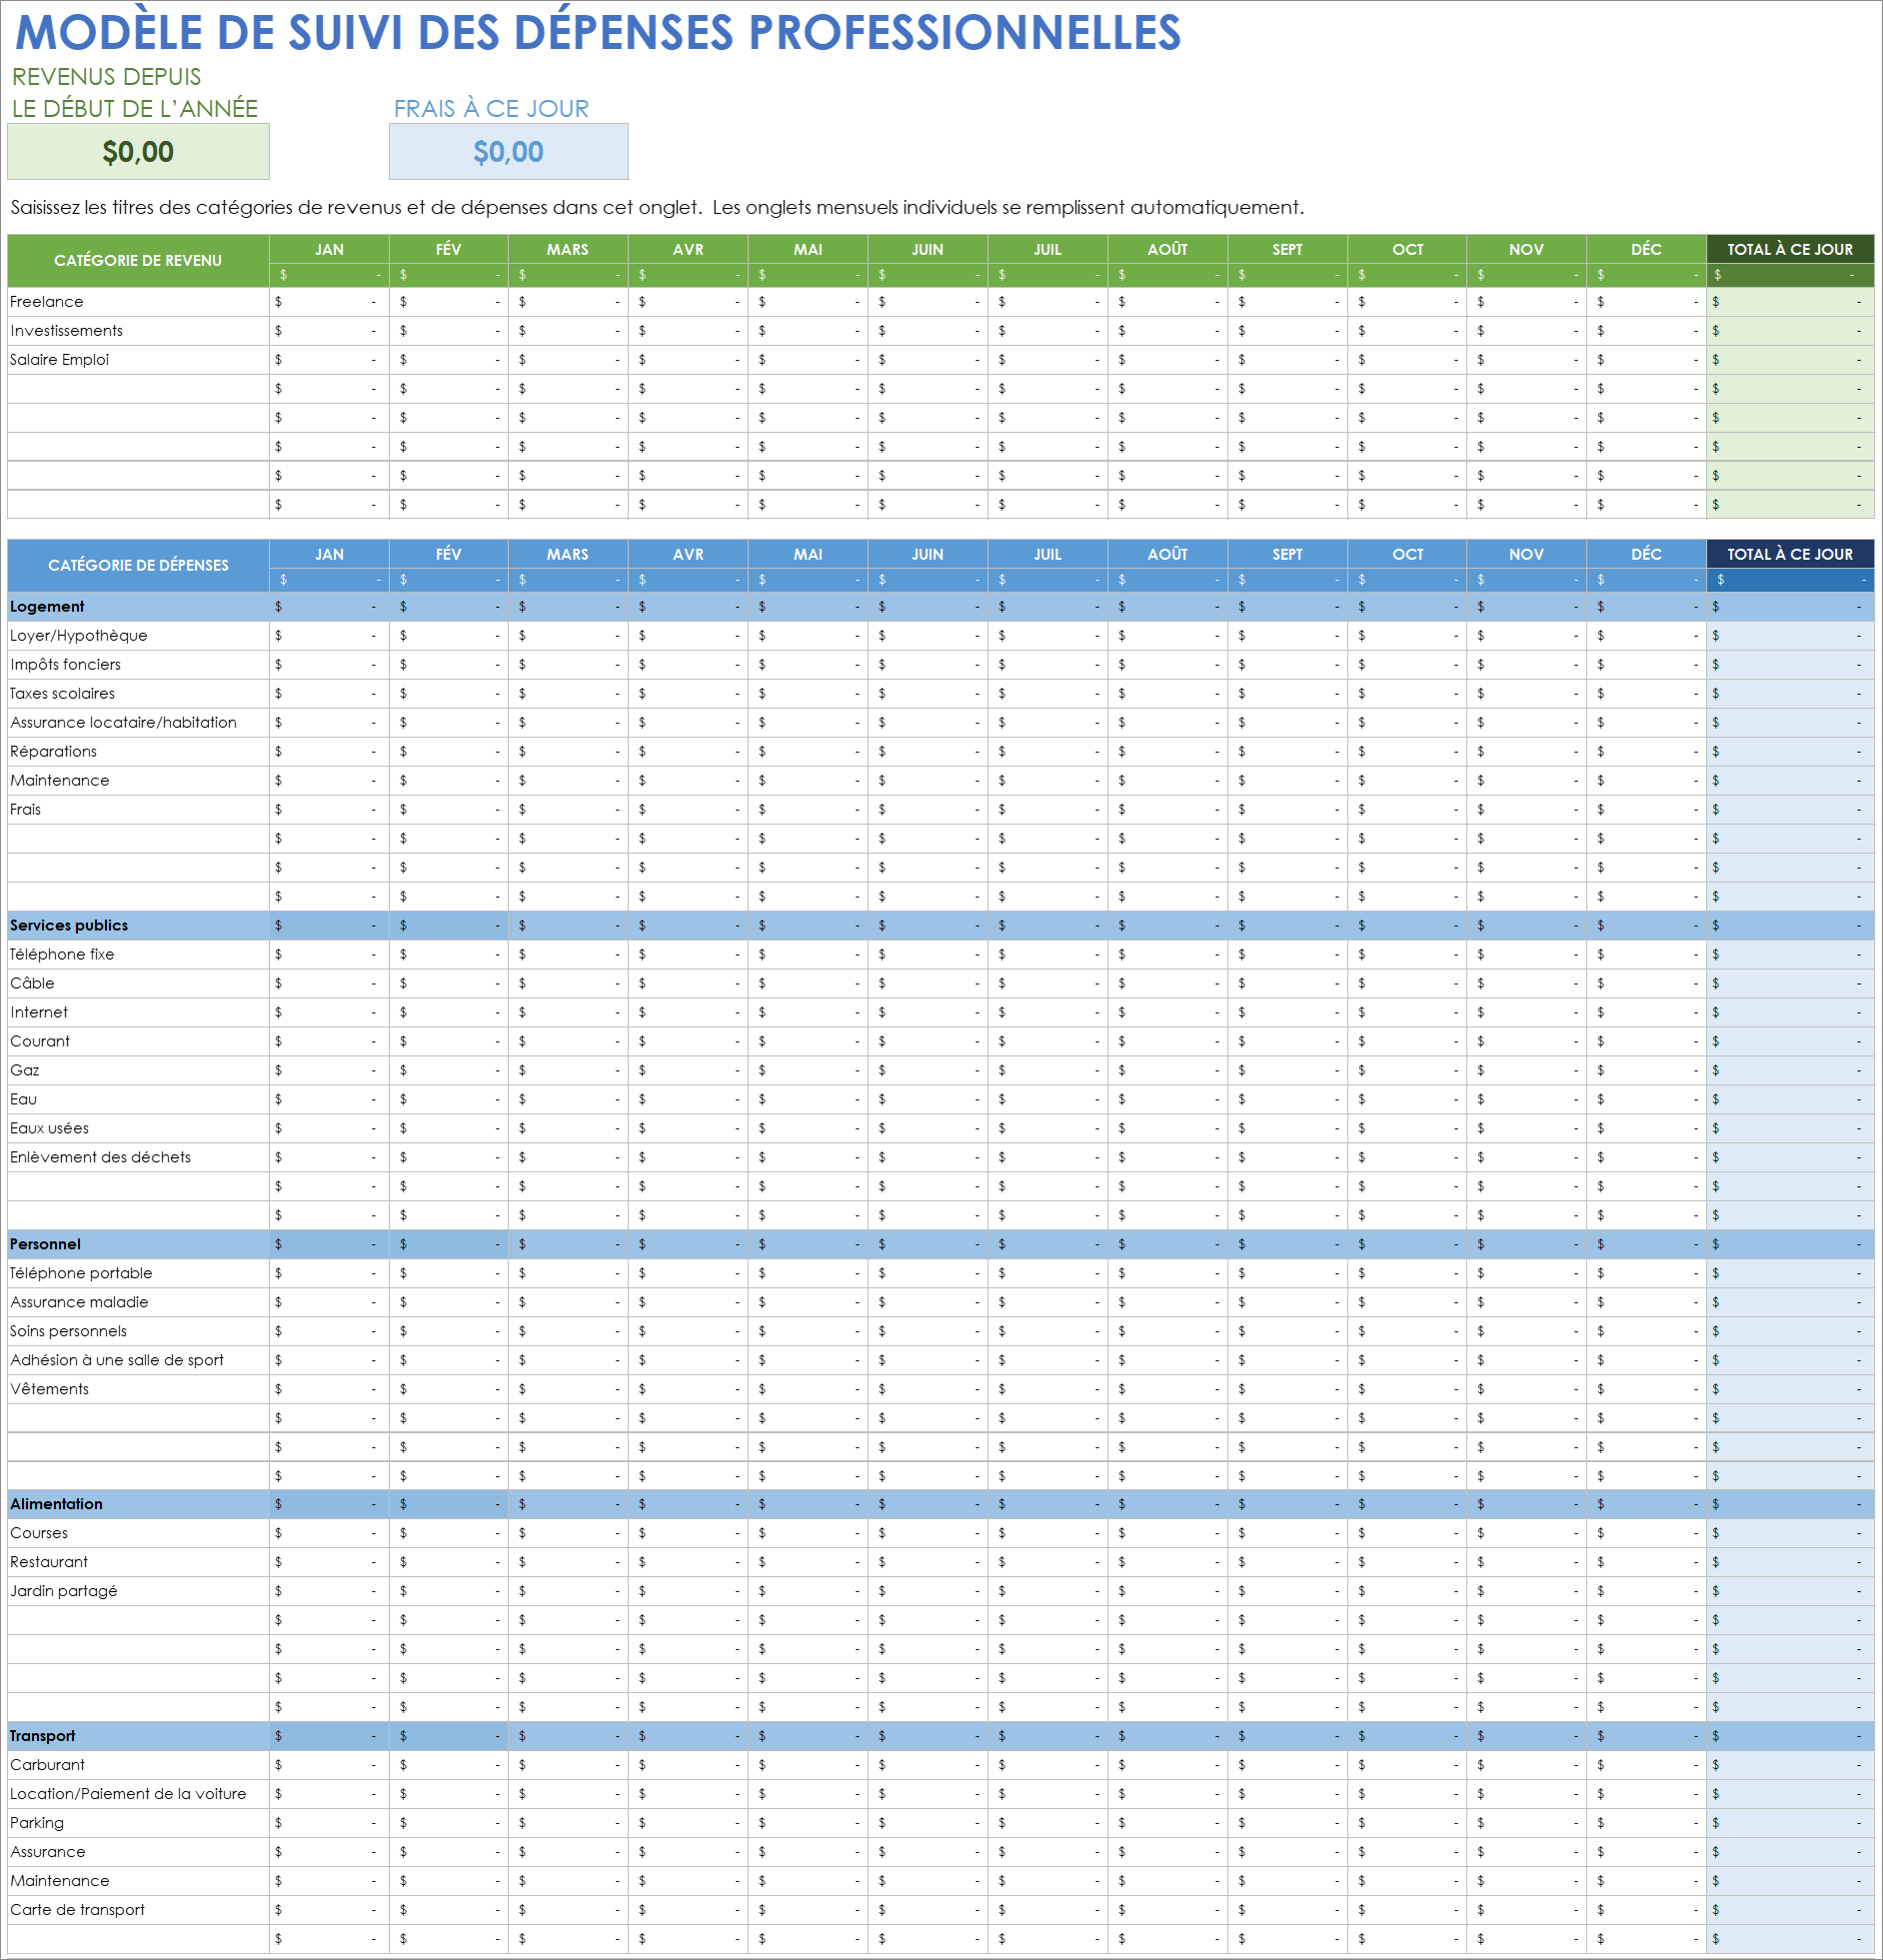Click the instruction text starting with Saisissez
The height and width of the screenshot is (1960, 1883).
click(x=657, y=208)
